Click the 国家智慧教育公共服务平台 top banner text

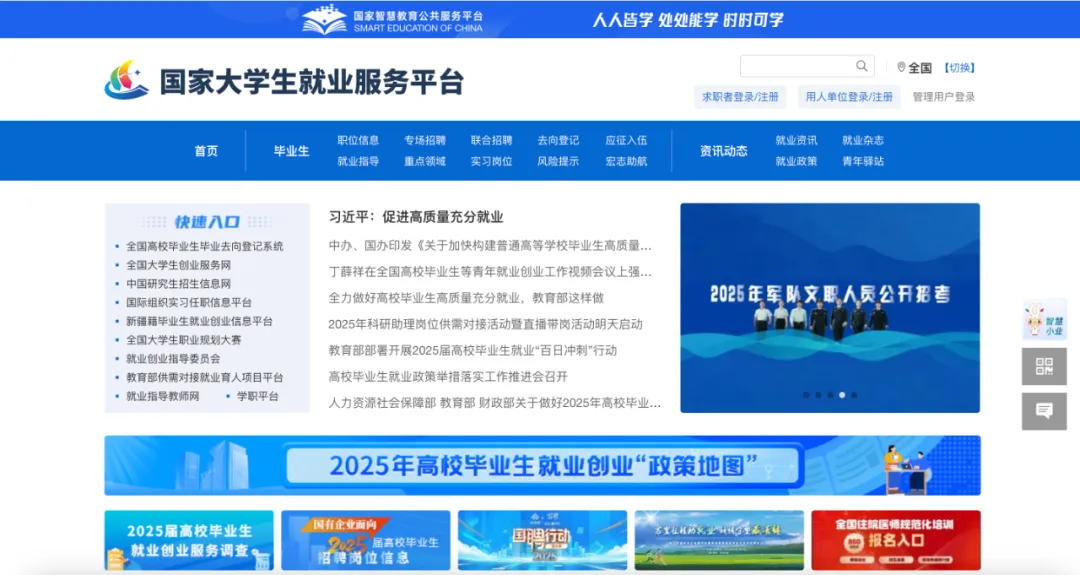[x=418, y=15]
